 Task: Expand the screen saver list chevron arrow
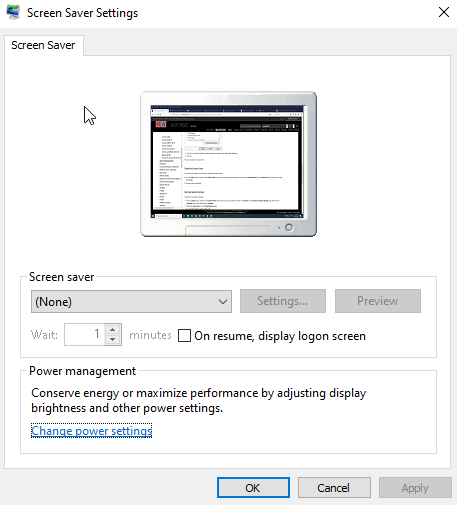[223, 302]
